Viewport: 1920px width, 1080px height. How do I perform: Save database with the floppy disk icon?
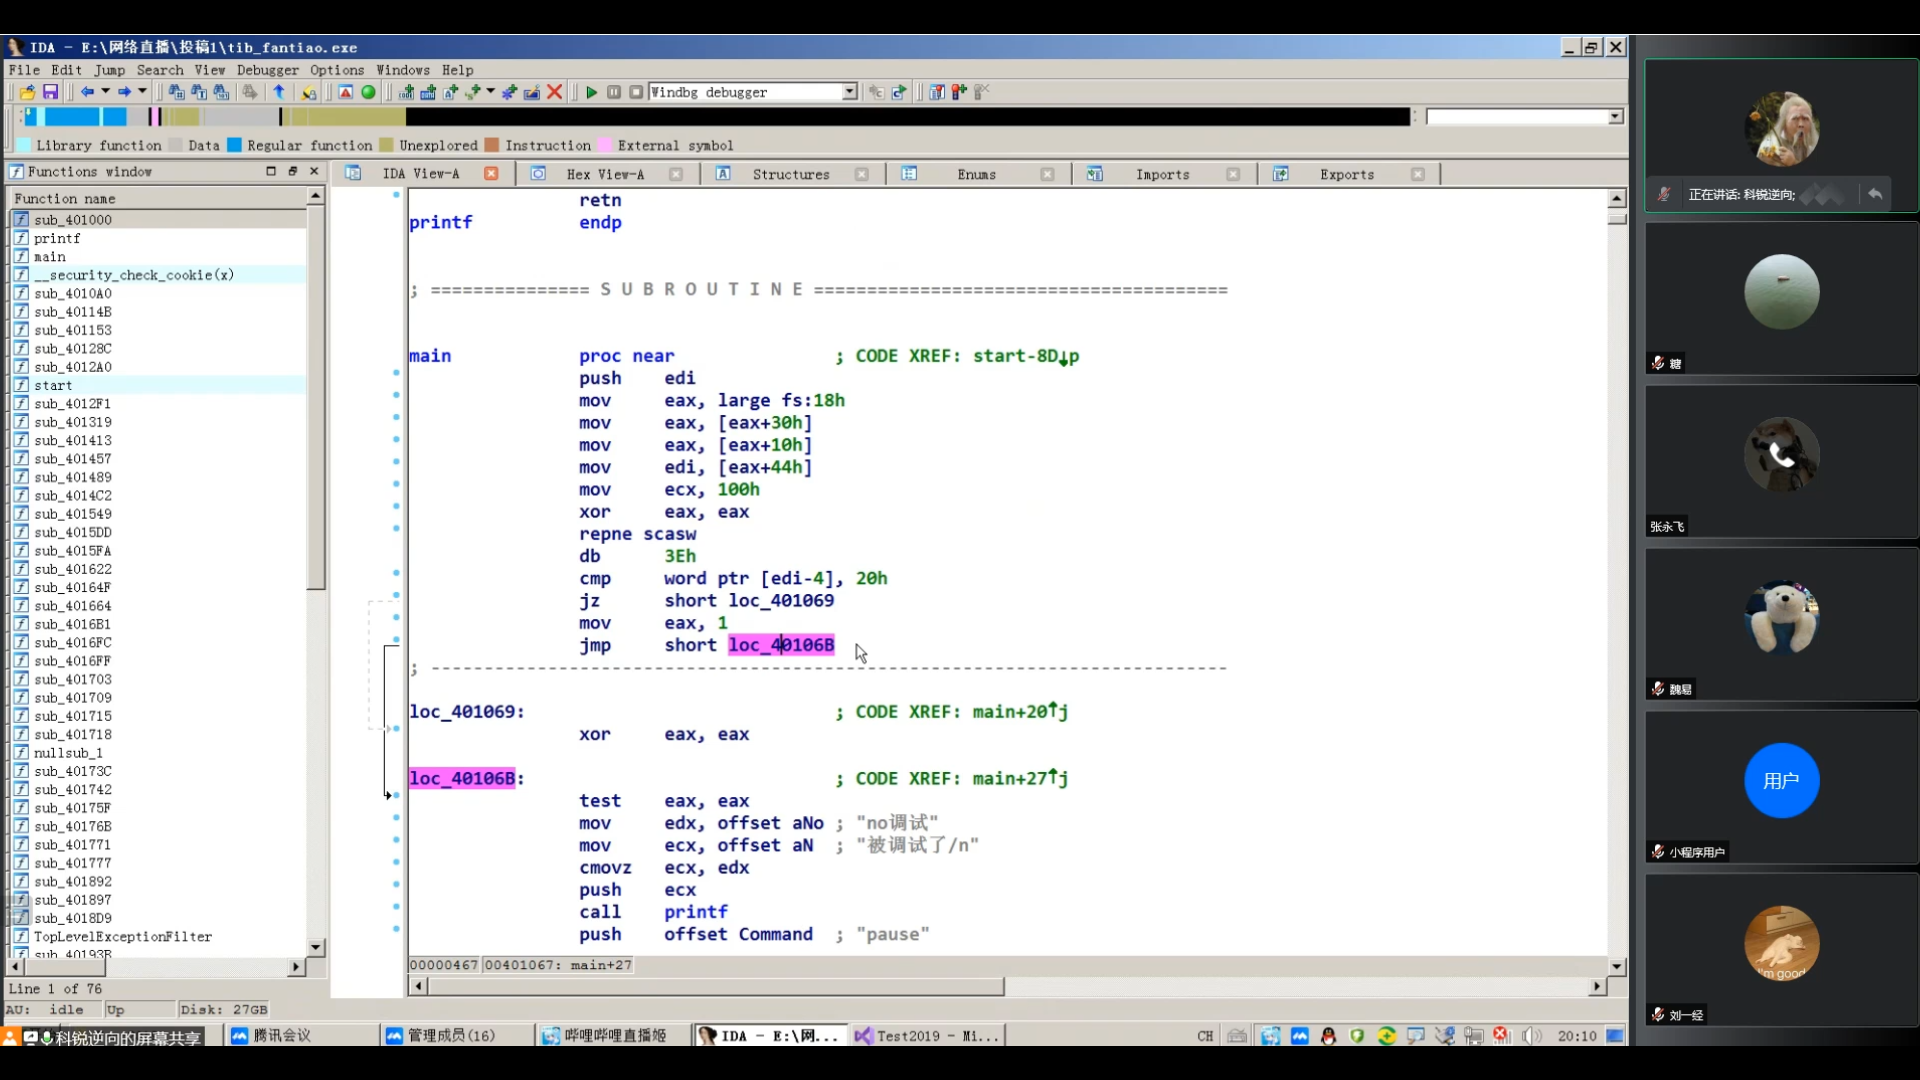click(50, 92)
